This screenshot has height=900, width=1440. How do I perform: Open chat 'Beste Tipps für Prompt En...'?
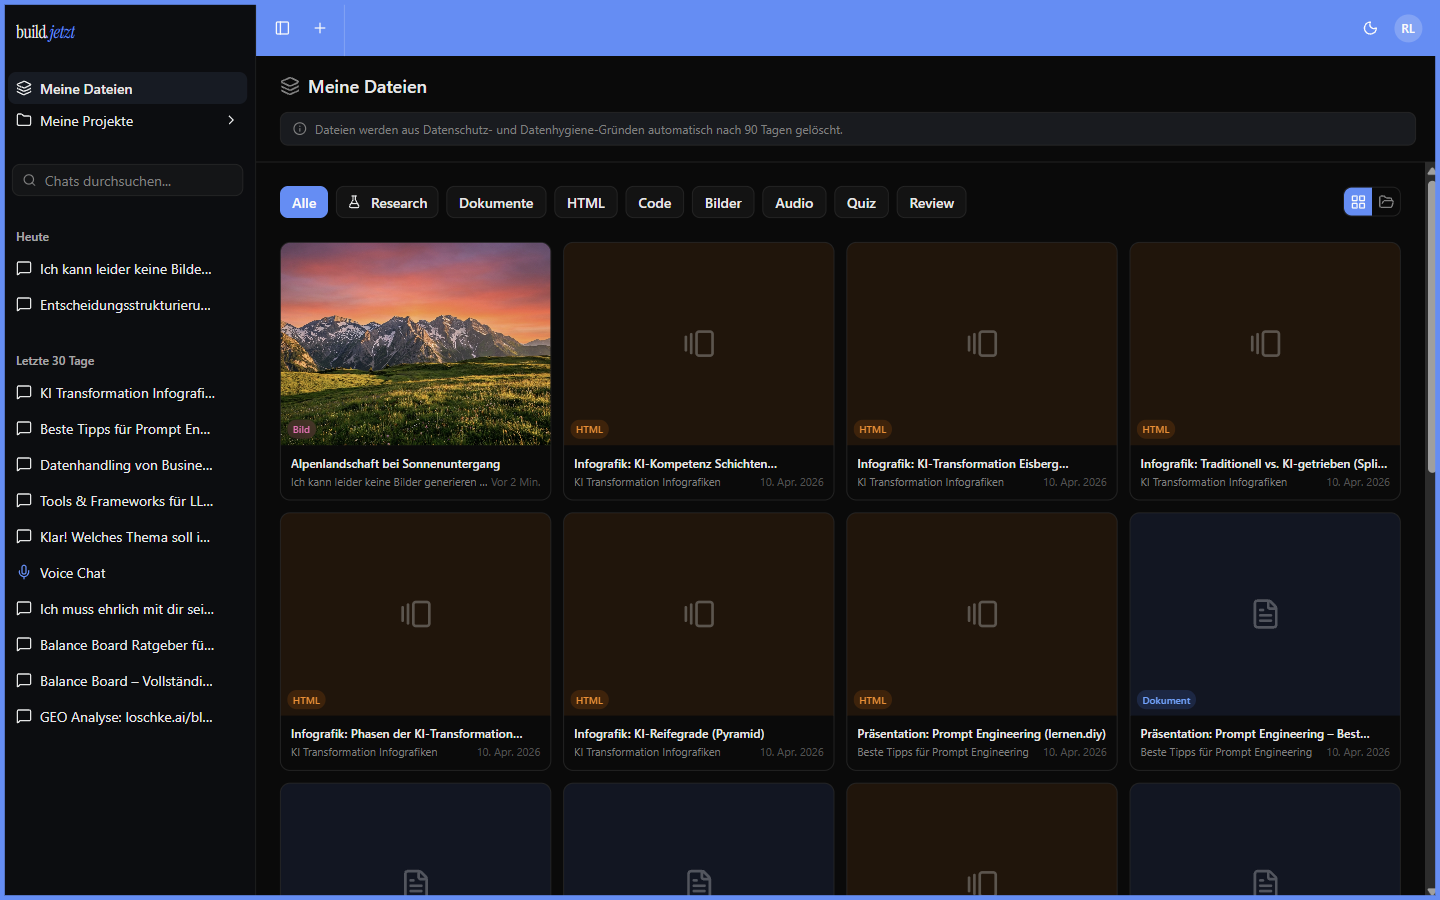[128, 429]
